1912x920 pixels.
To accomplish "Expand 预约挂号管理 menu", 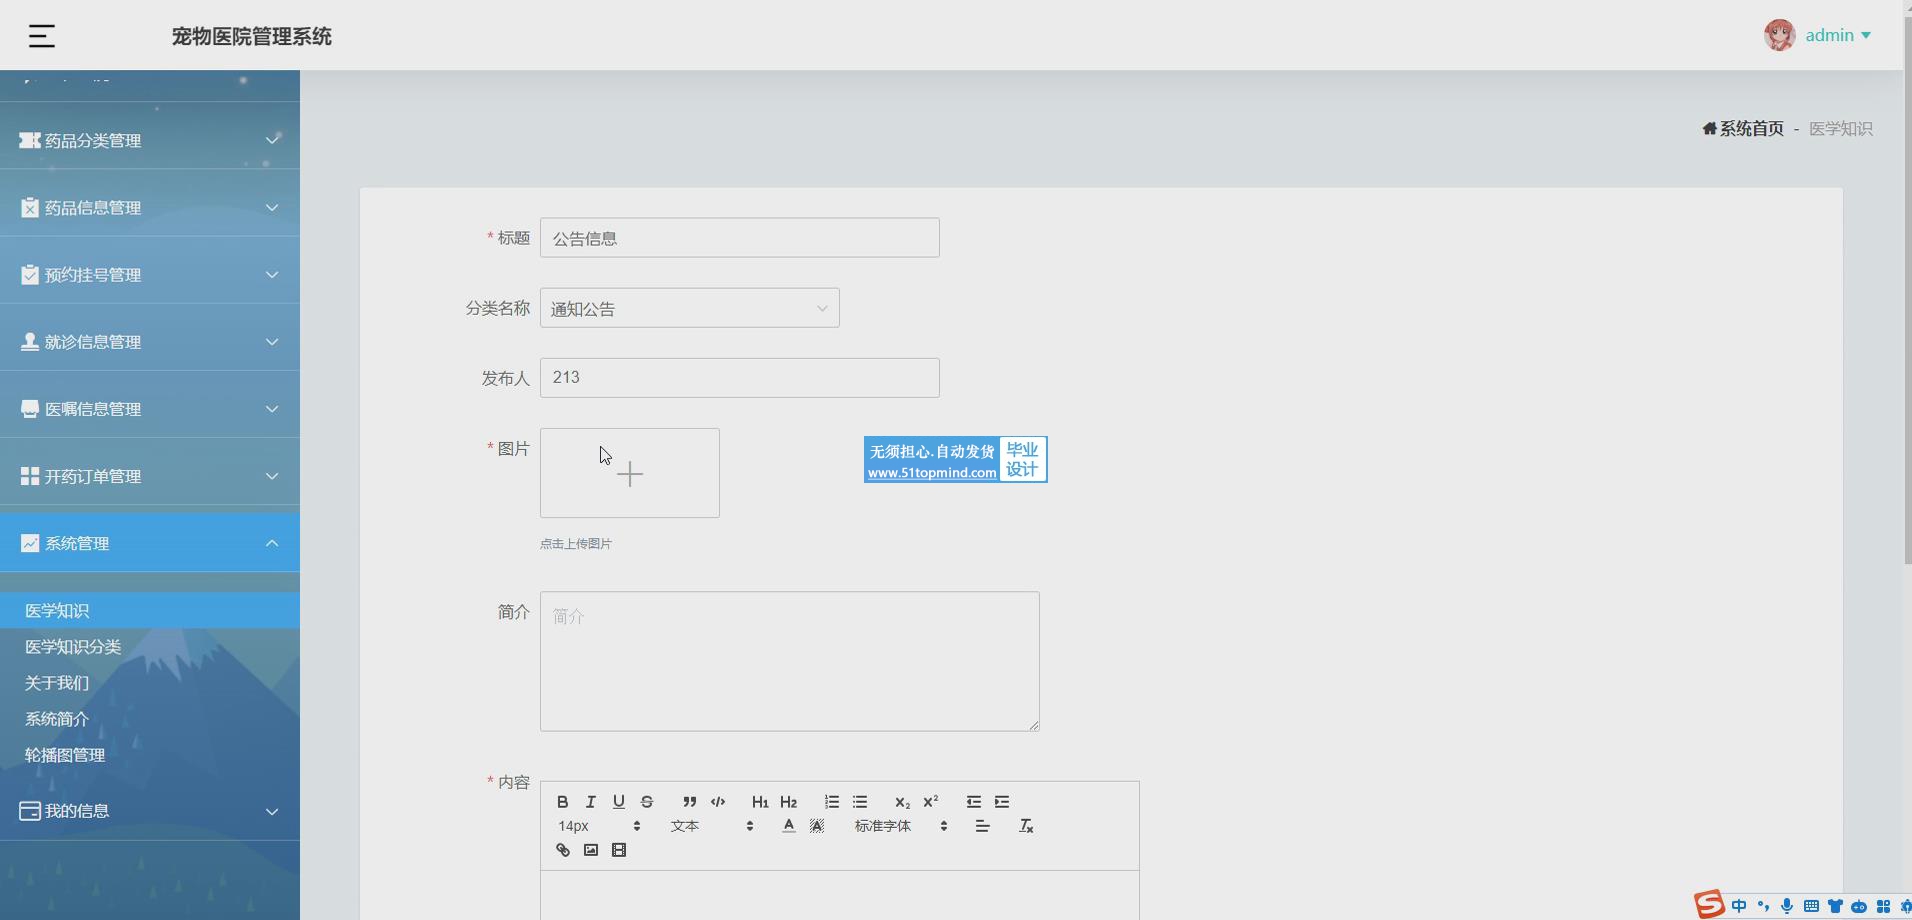I will (x=150, y=274).
